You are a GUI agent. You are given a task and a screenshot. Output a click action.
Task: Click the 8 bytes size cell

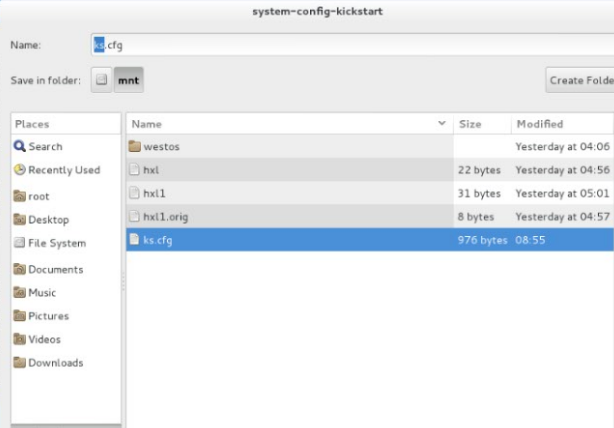point(476,217)
